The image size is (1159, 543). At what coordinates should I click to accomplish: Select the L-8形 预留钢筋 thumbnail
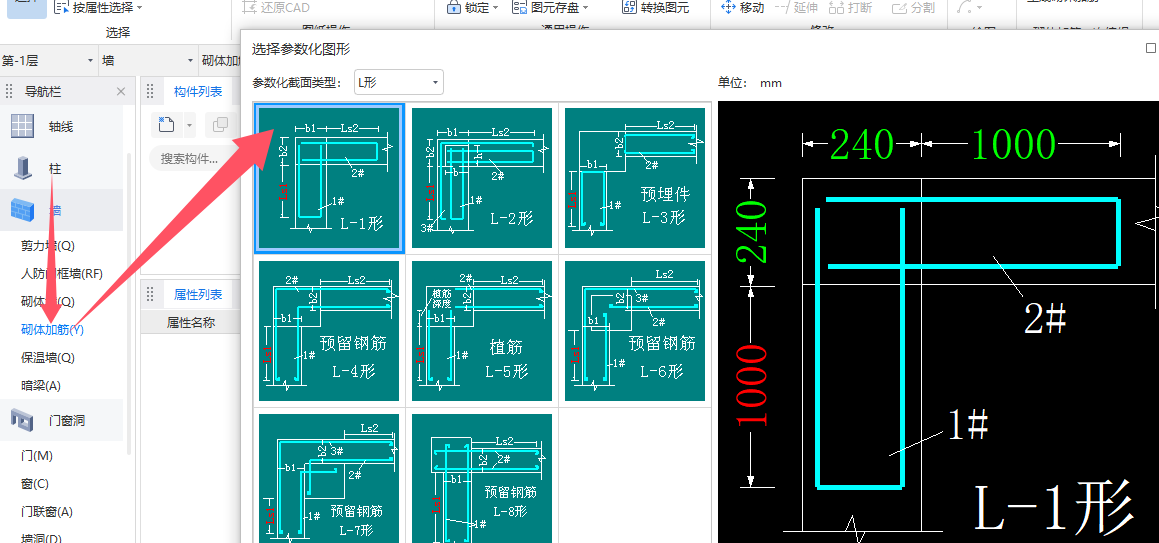click(482, 478)
